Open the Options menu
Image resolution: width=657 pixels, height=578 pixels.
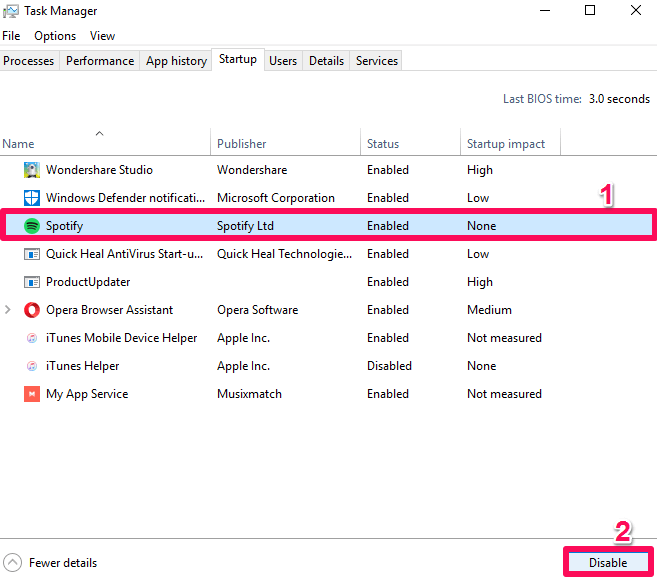click(x=55, y=36)
